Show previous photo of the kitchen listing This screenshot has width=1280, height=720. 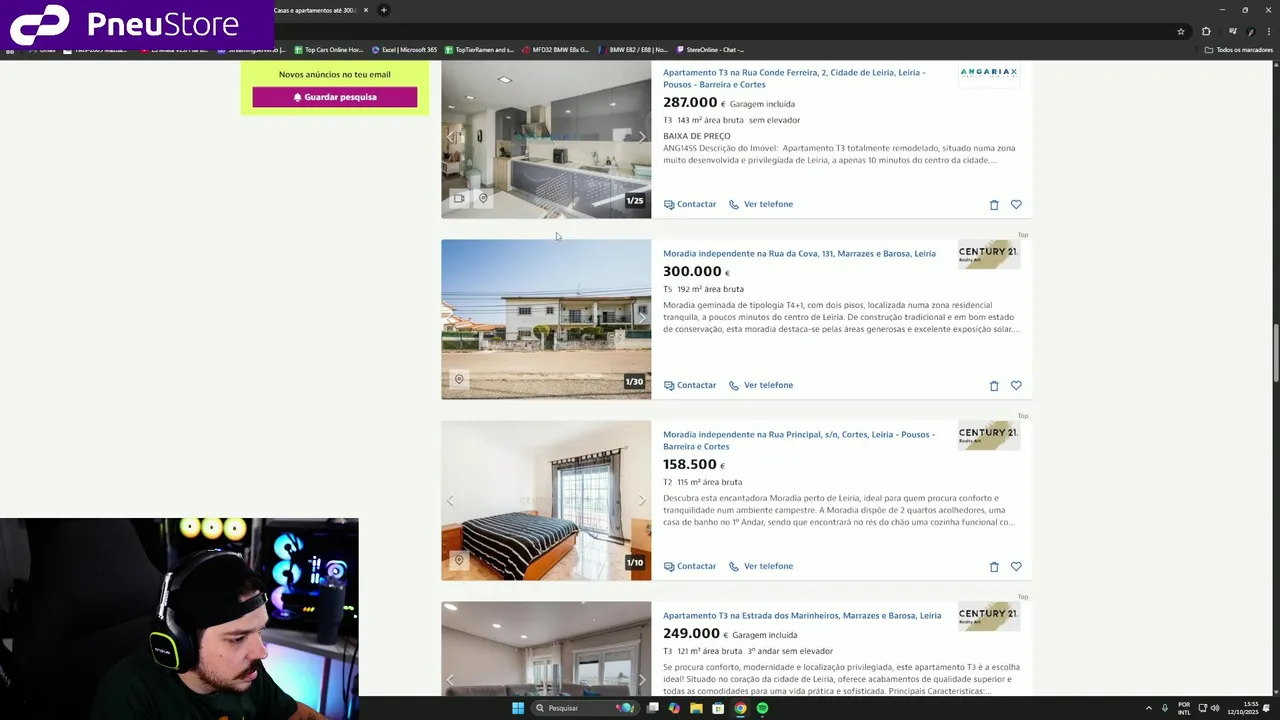450,137
